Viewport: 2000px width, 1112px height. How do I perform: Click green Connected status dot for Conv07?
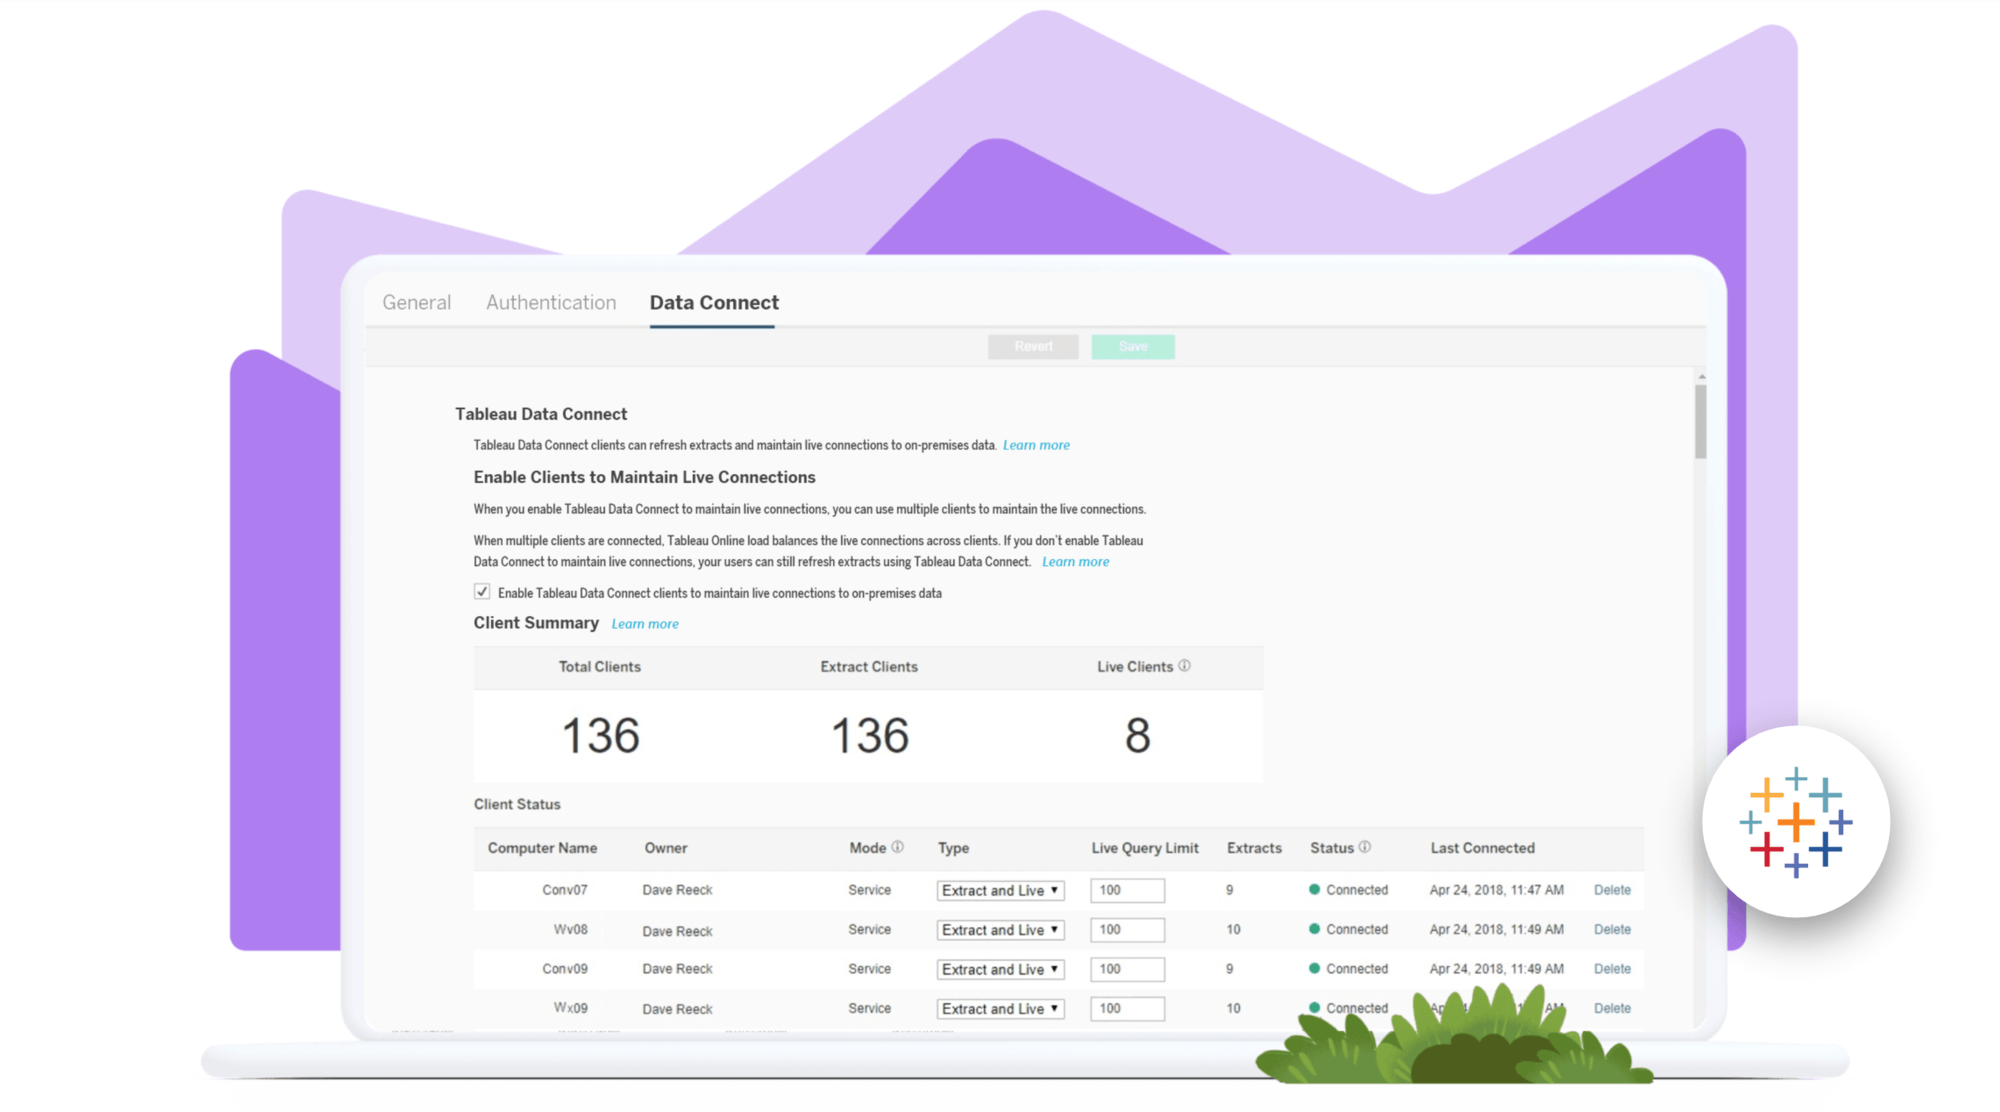1314,889
